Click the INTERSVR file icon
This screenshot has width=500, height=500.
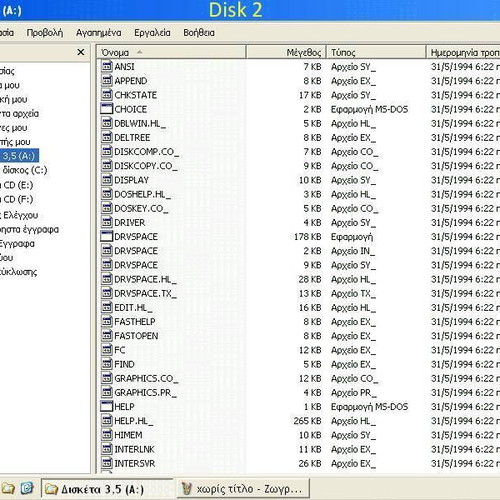pos(106,463)
